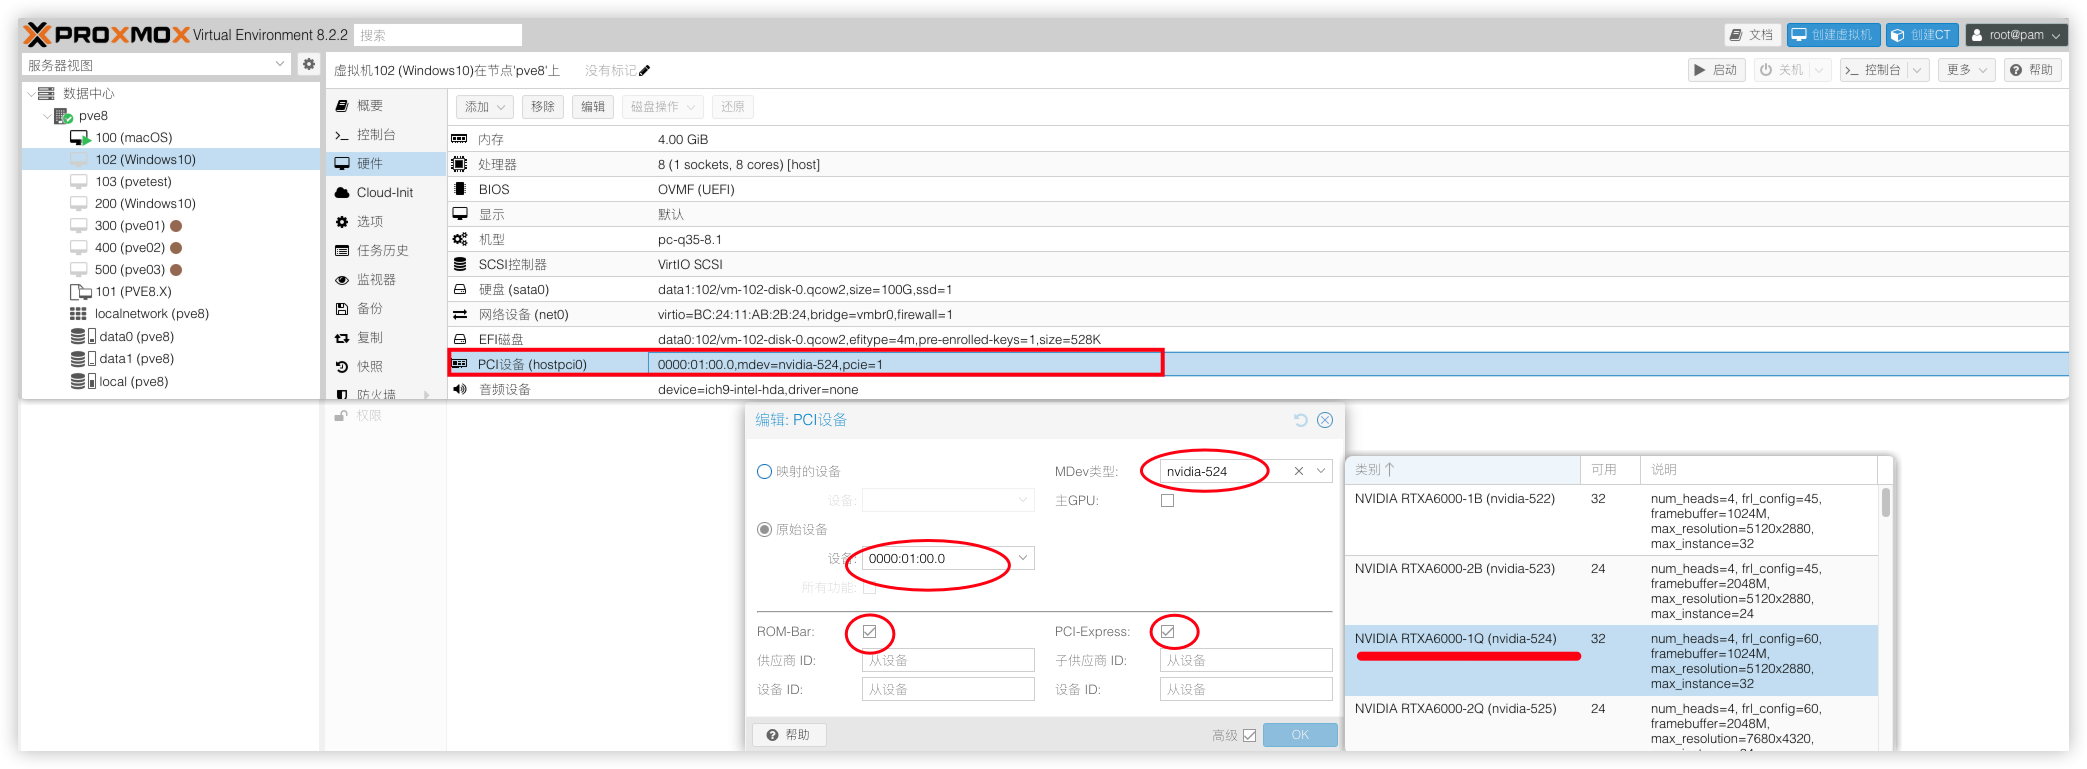The image size is (2087, 769).
Task: Select the Hardware tab
Action: pos(386,164)
